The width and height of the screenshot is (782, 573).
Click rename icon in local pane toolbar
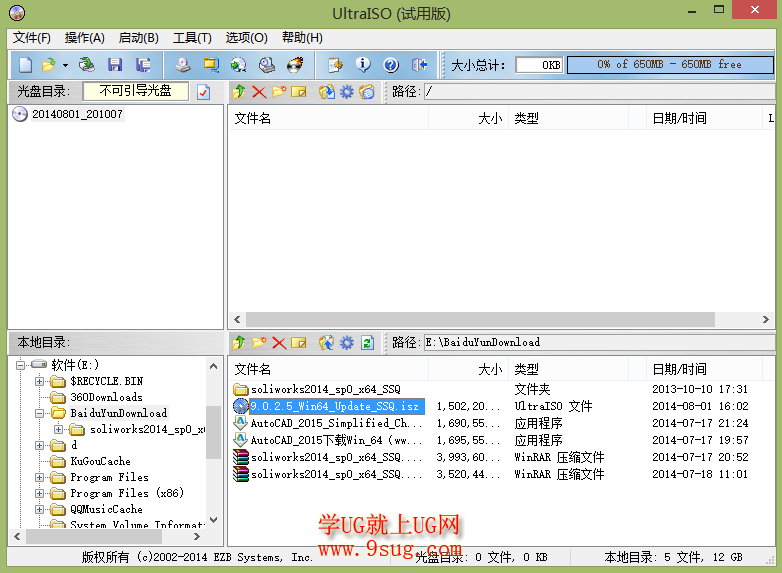coord(299,343)
